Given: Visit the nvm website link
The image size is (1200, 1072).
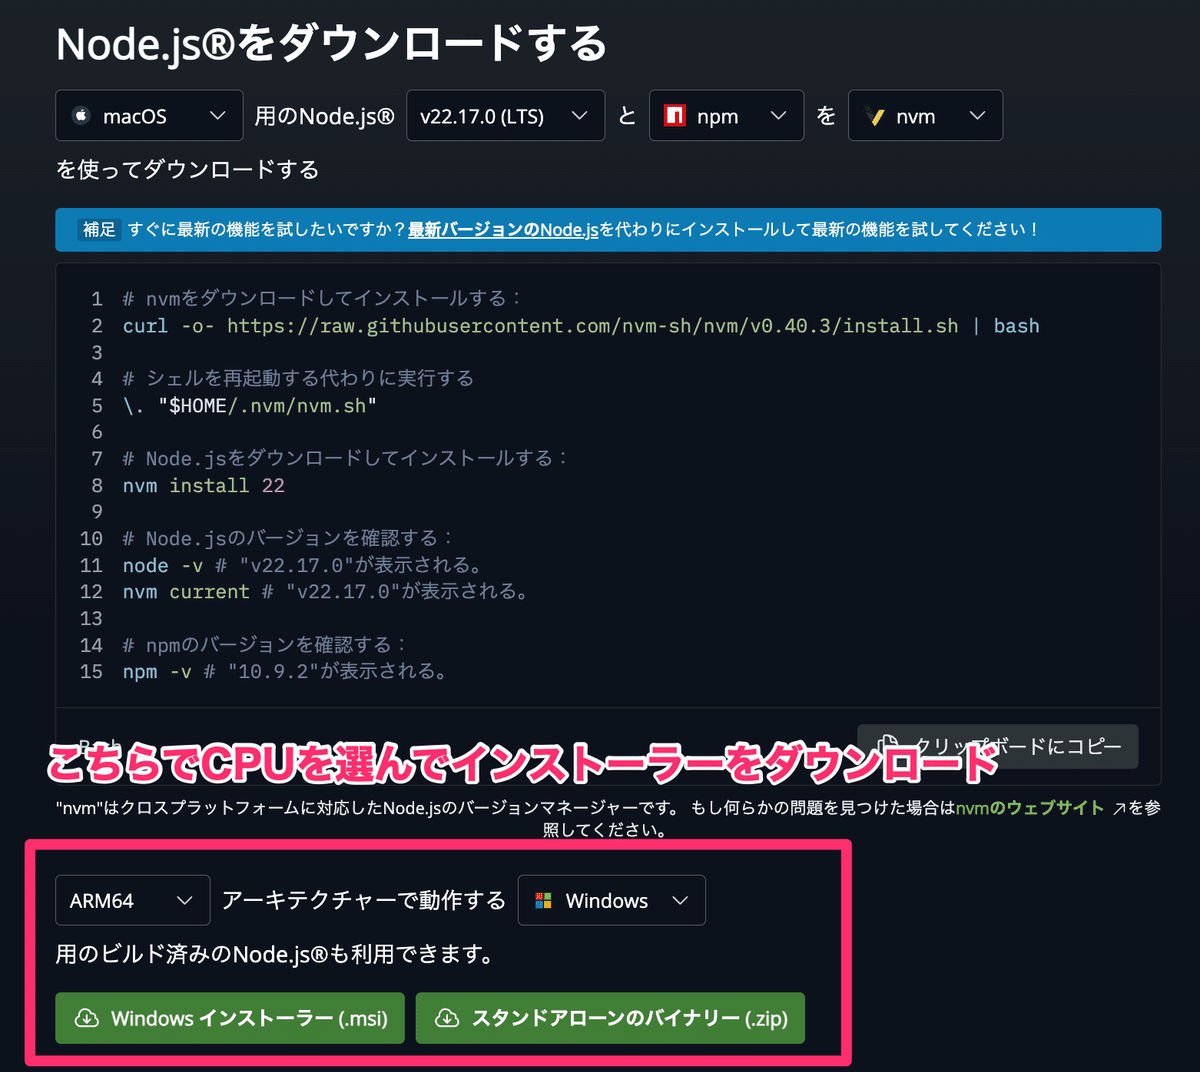Looking at the screenshot, I should (x=1029, y=808).
